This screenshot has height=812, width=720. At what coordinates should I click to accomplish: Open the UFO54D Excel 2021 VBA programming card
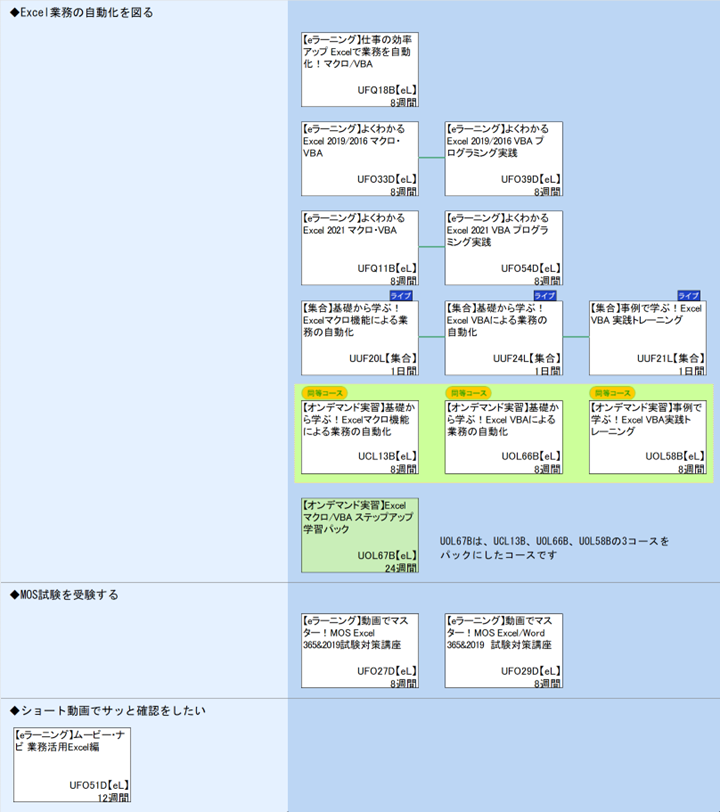tap(503, 248)
